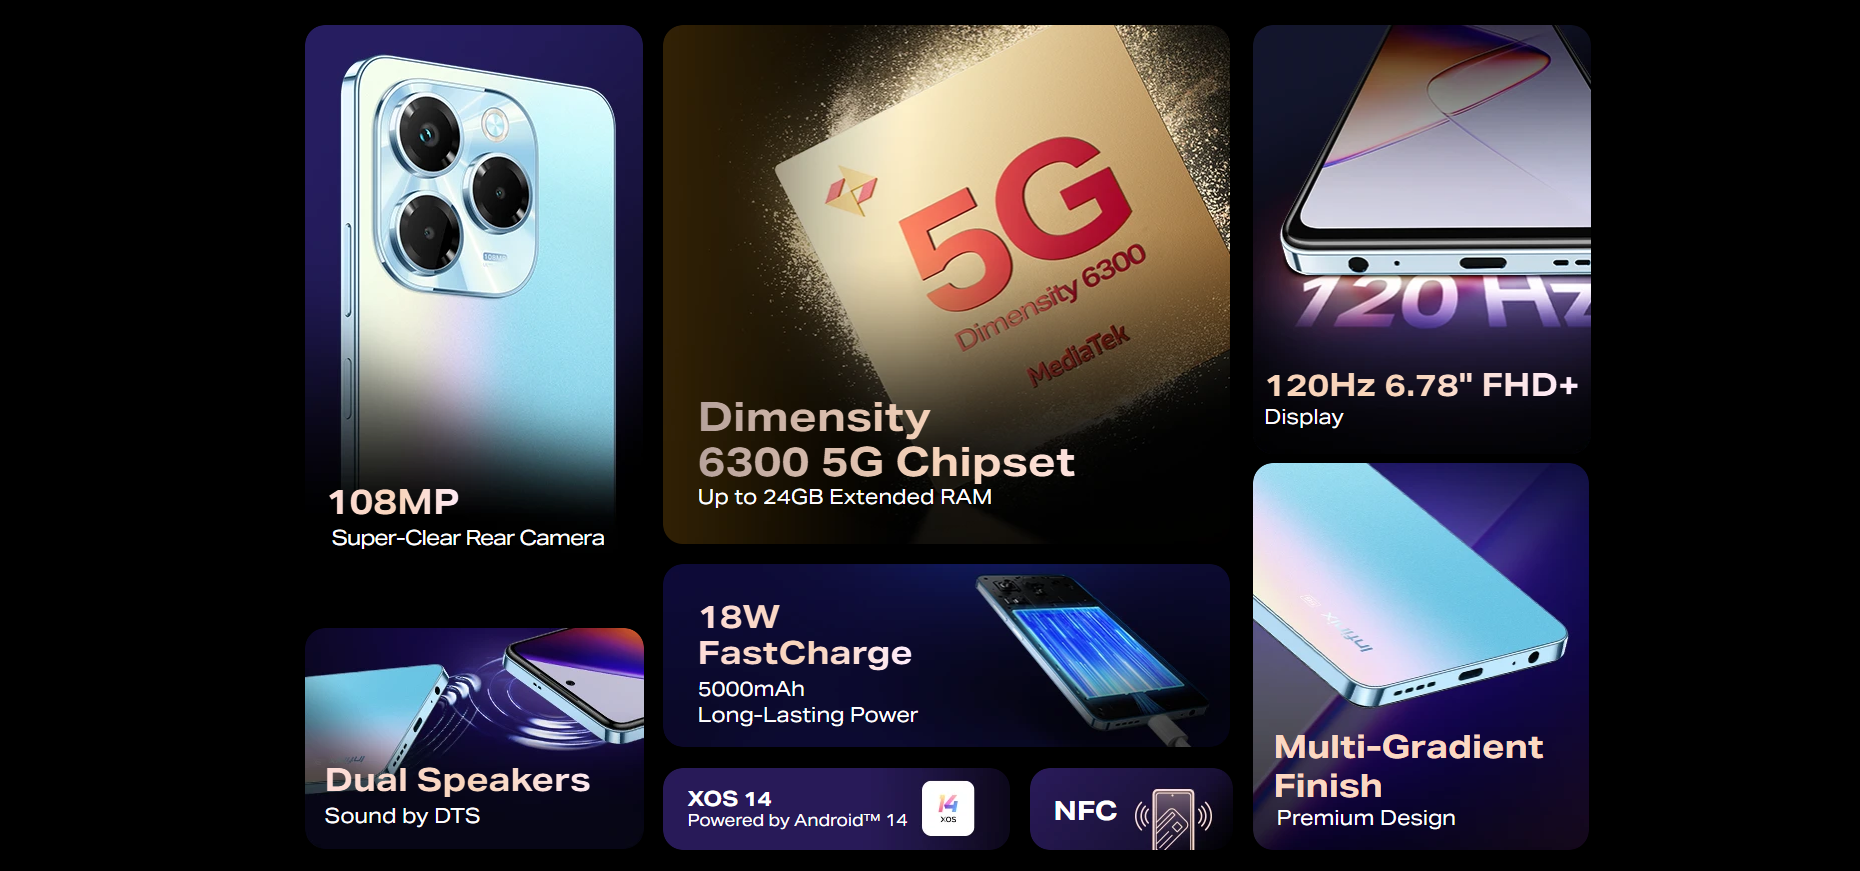Open the 18W FastCharge feature card
The height and width of the screenshot is (871, 1860).
click(946, 655)
